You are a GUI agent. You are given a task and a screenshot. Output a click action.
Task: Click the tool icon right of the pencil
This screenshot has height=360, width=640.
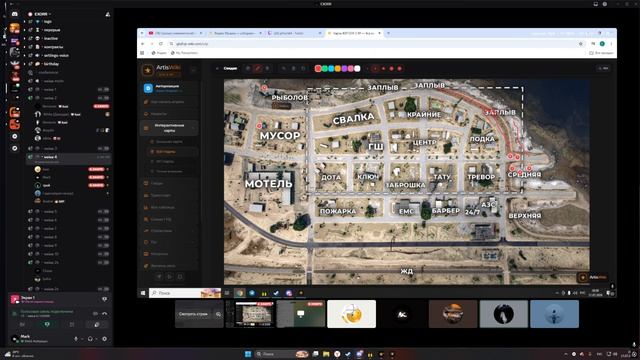point(267,69)
